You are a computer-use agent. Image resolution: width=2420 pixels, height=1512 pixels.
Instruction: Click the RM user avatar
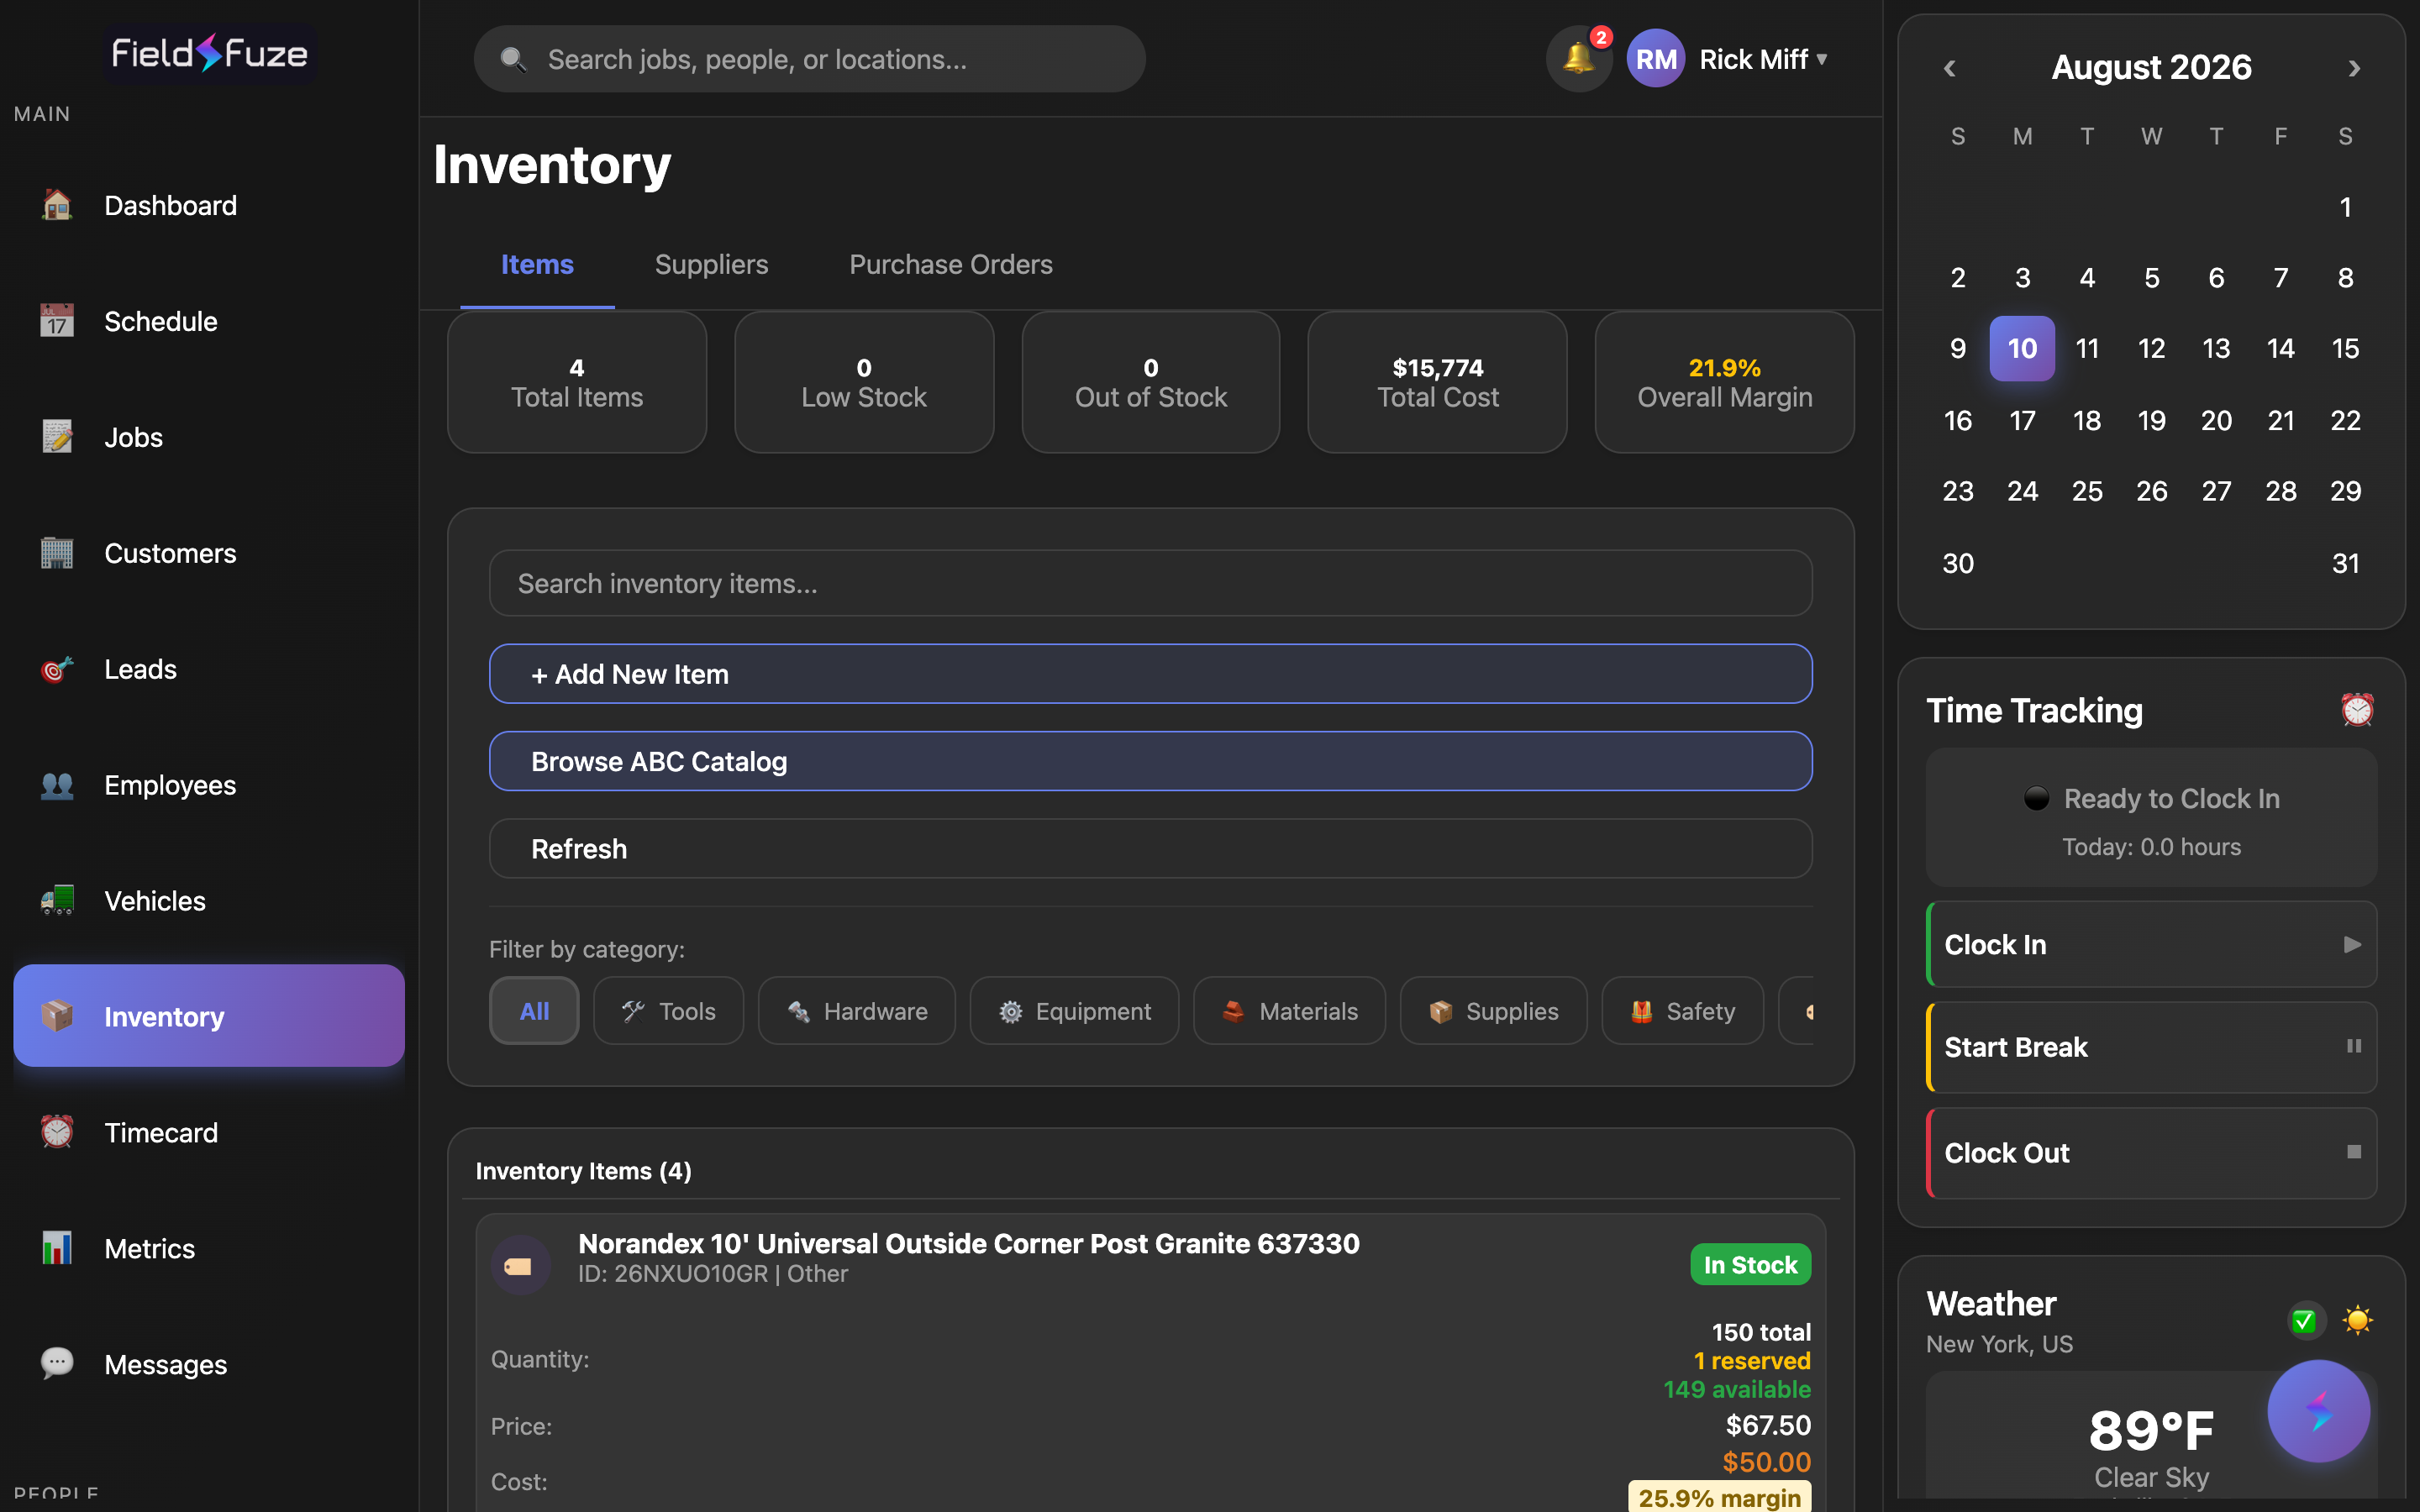pos(1656,59)
